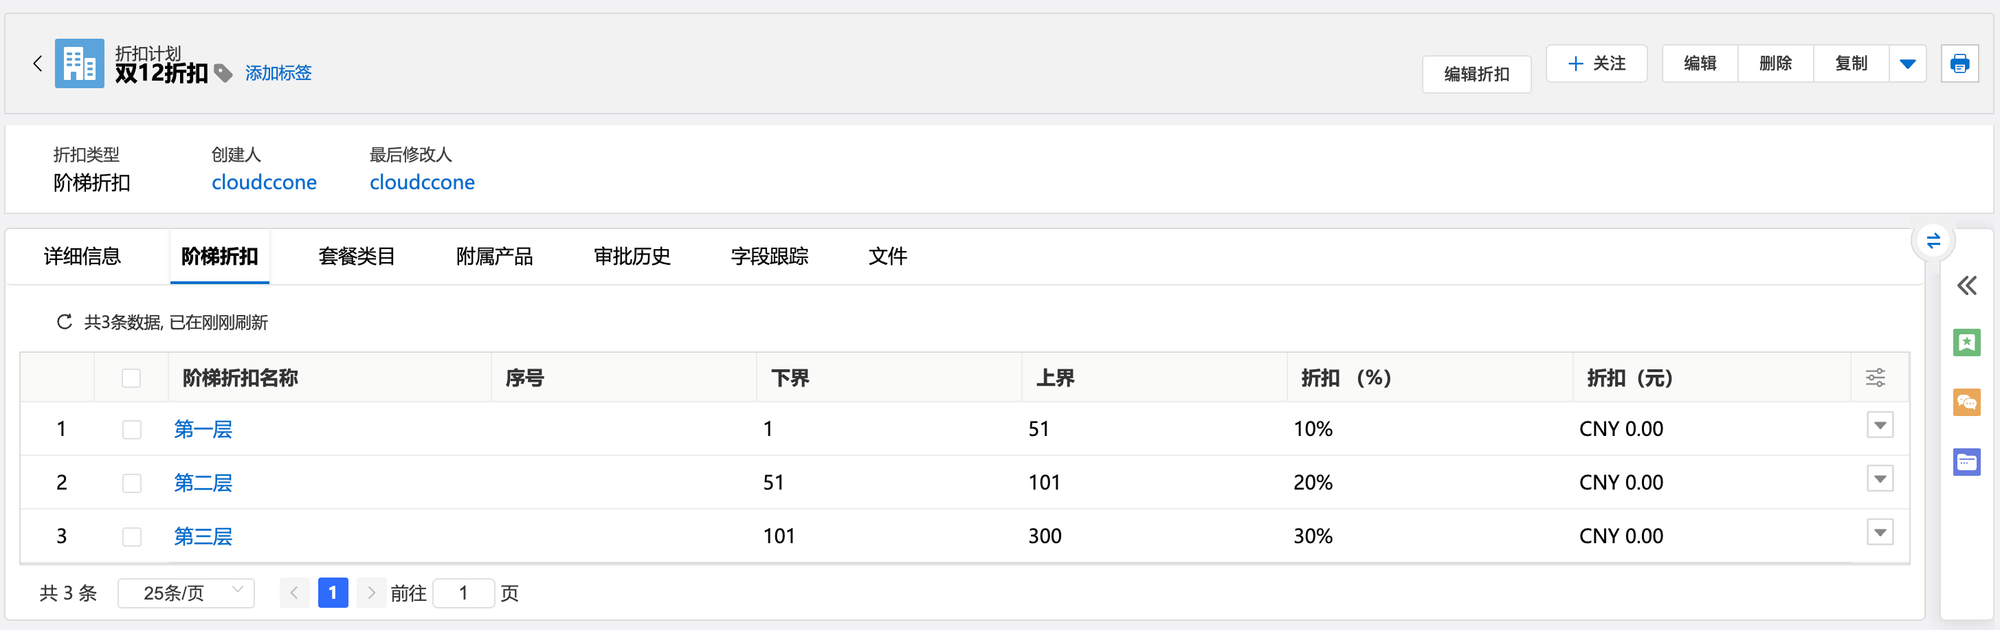Viewport: 2000px width, 630px height.
Task: Open the table column settings icon
Action: [1875, 378]
